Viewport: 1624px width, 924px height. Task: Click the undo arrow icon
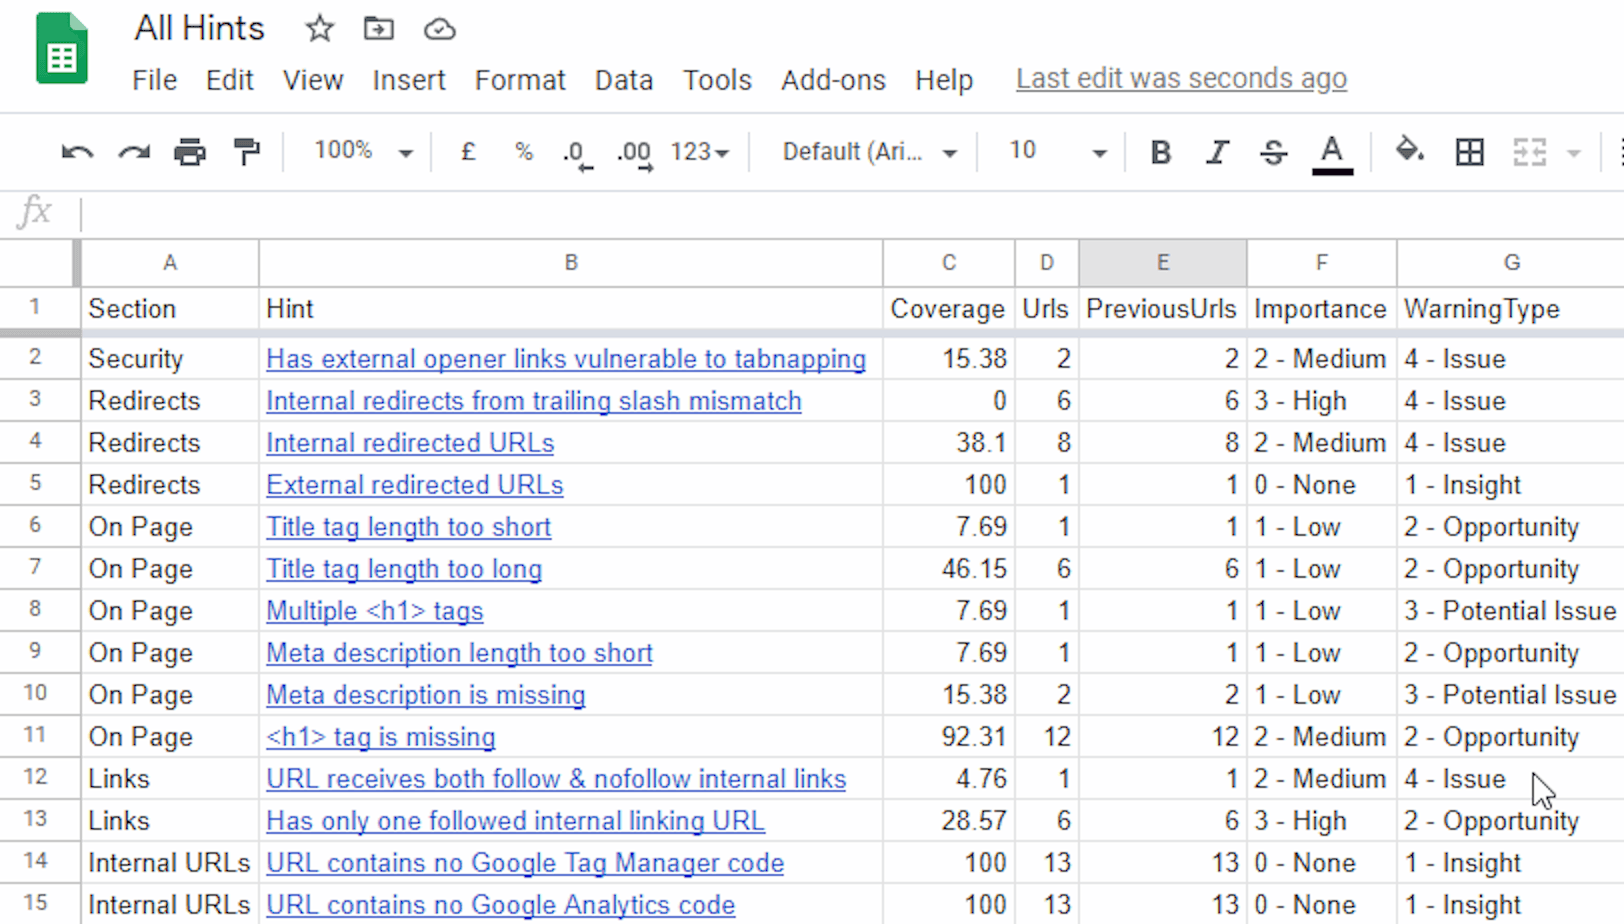tap(77, 152)
